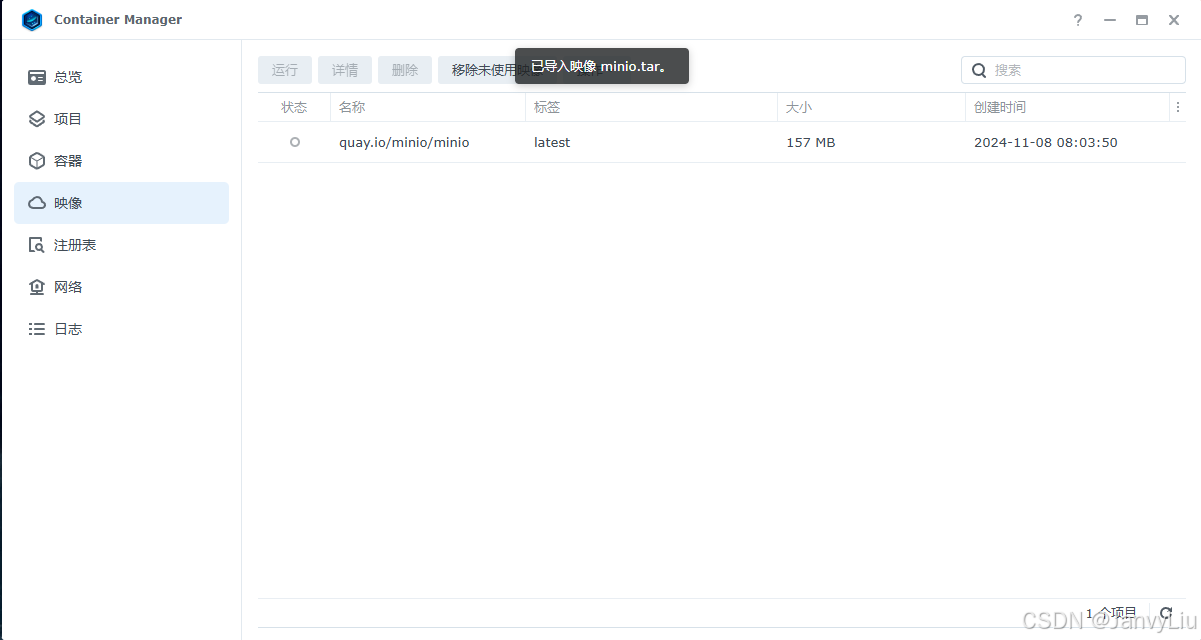Screen dimensions: 1201x640
Task: Minimize the Container Manager window
Action: point(1110,20)
